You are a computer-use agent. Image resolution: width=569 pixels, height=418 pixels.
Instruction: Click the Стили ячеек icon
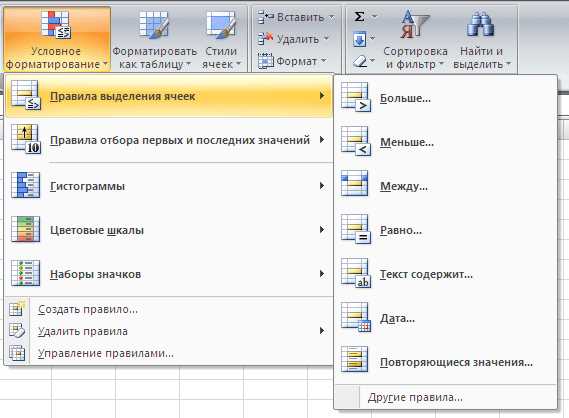[221, 24]
